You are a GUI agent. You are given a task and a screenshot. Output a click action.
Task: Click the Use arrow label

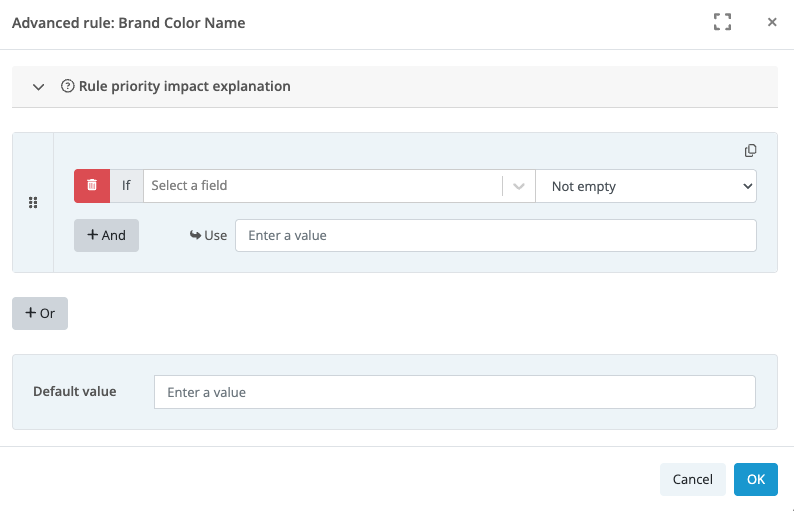pyautogui.click(x=208, y=235)
